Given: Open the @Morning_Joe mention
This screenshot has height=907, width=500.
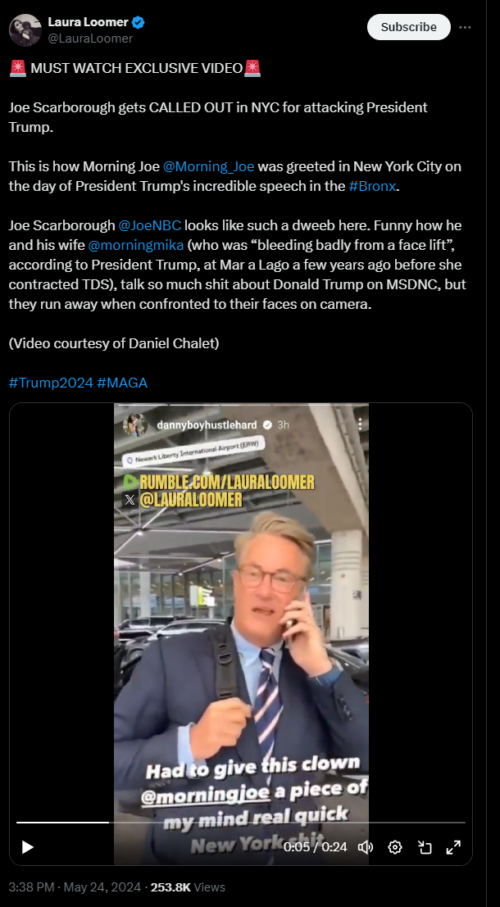Looking at the screenshot, I should click(208, 167).
